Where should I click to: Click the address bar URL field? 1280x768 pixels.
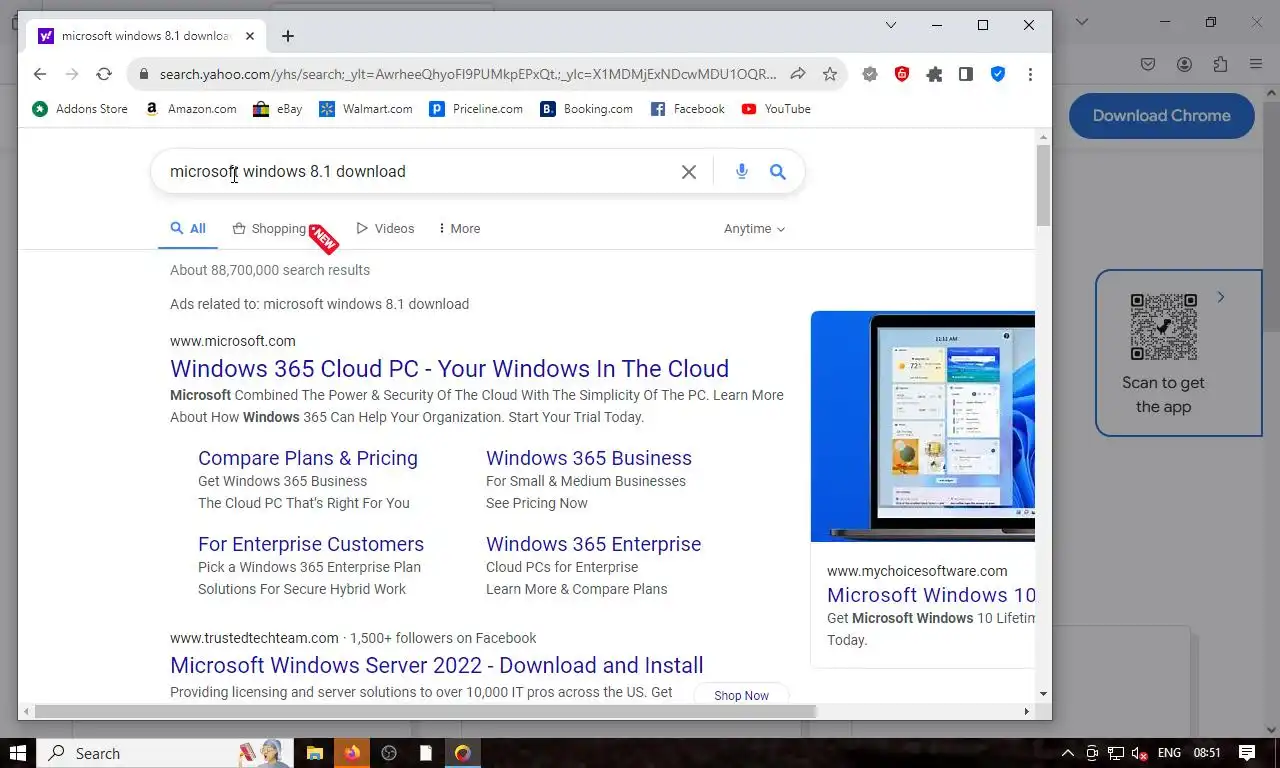coord(468,74)
